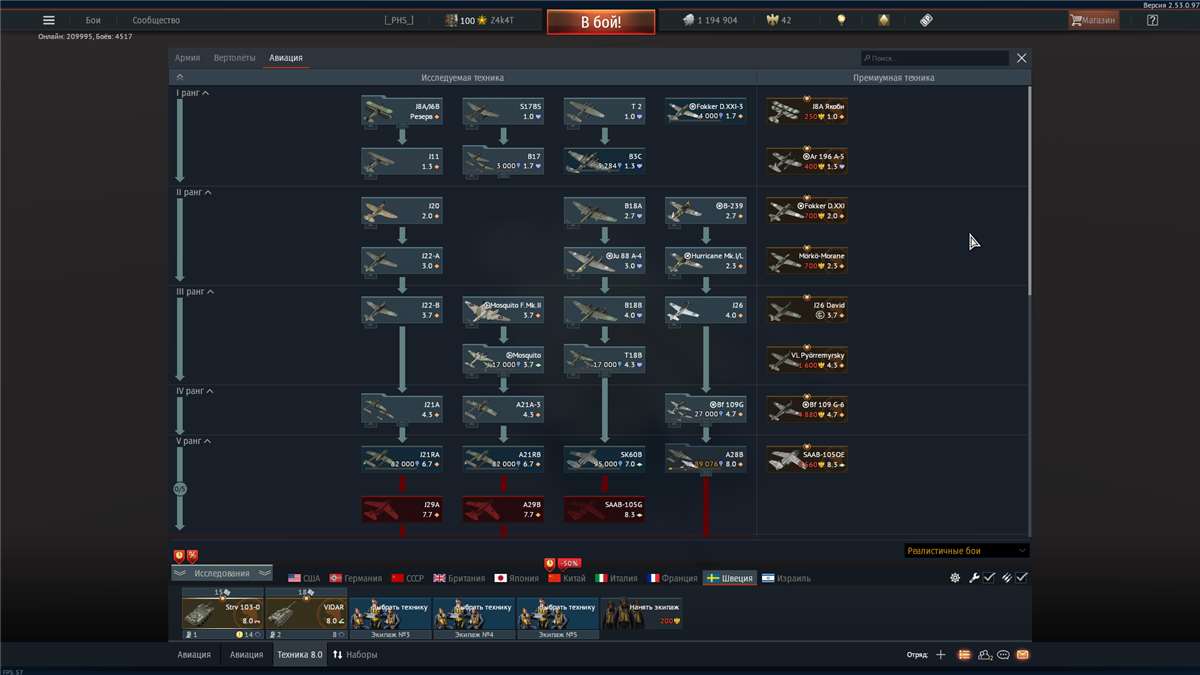
Task: Click the plus icon next to Отряд
Action: (x=940, y=655)
